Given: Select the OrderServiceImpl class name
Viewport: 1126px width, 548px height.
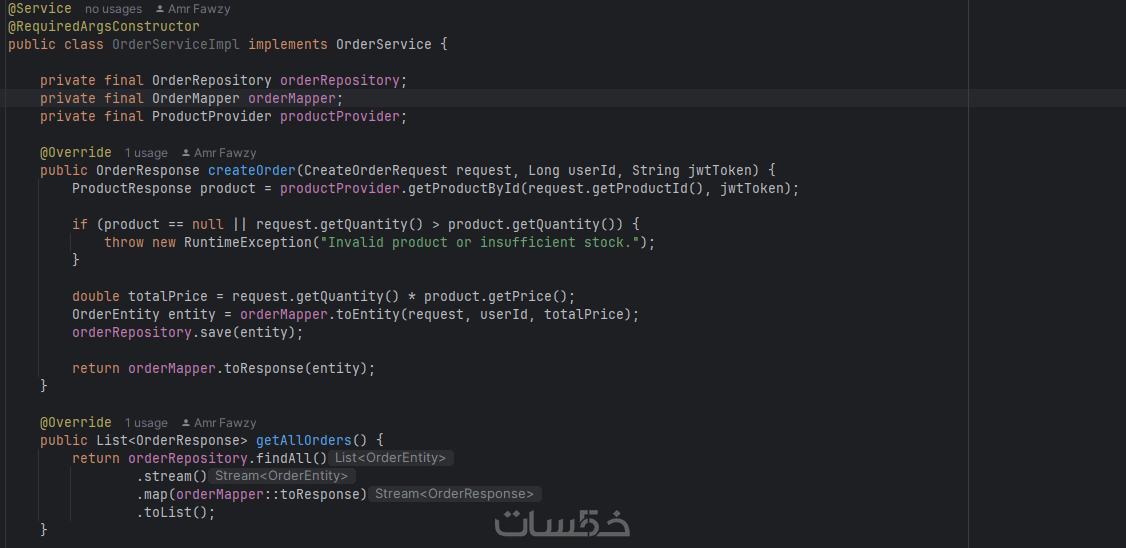Looking at the screenshot, I should click(176, 45).
